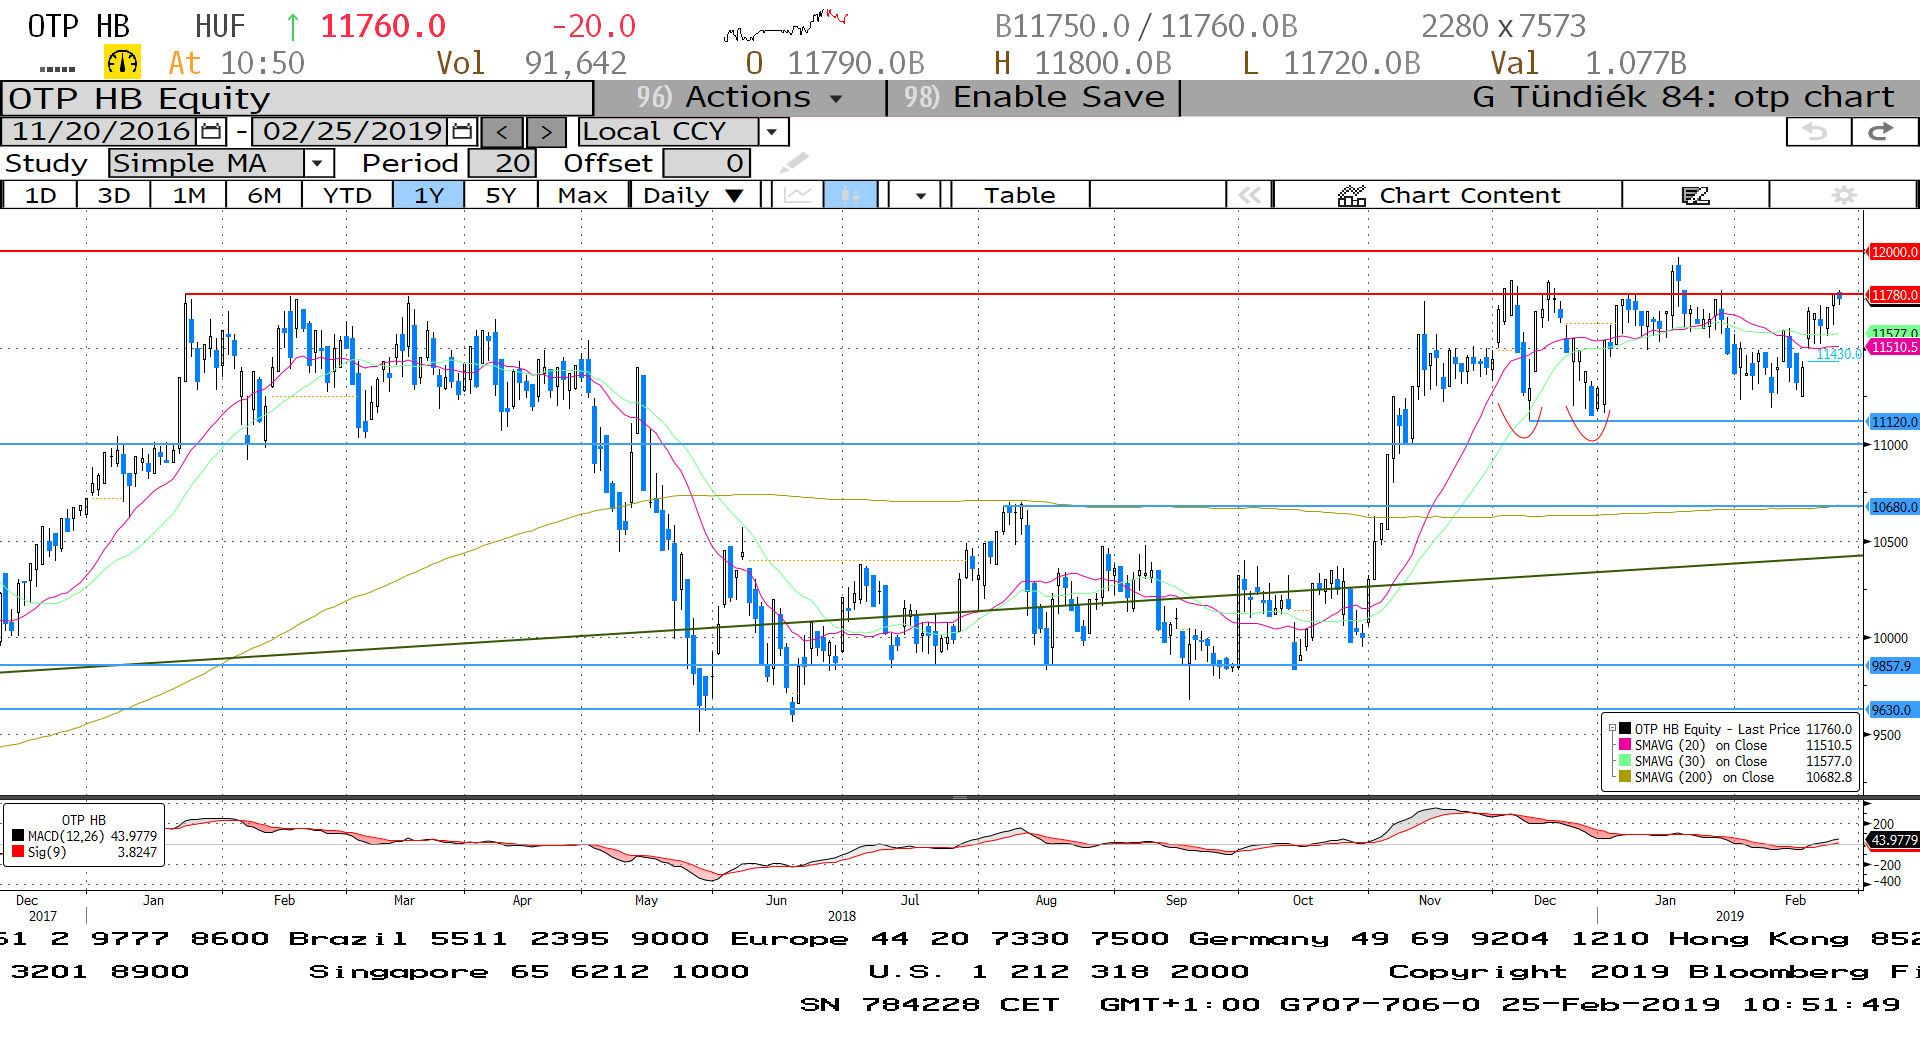Viewport: 1920px width, 1040px height.
Task: Click the red Sig(9) legend swatch
Action: click(x=18, y=852)
